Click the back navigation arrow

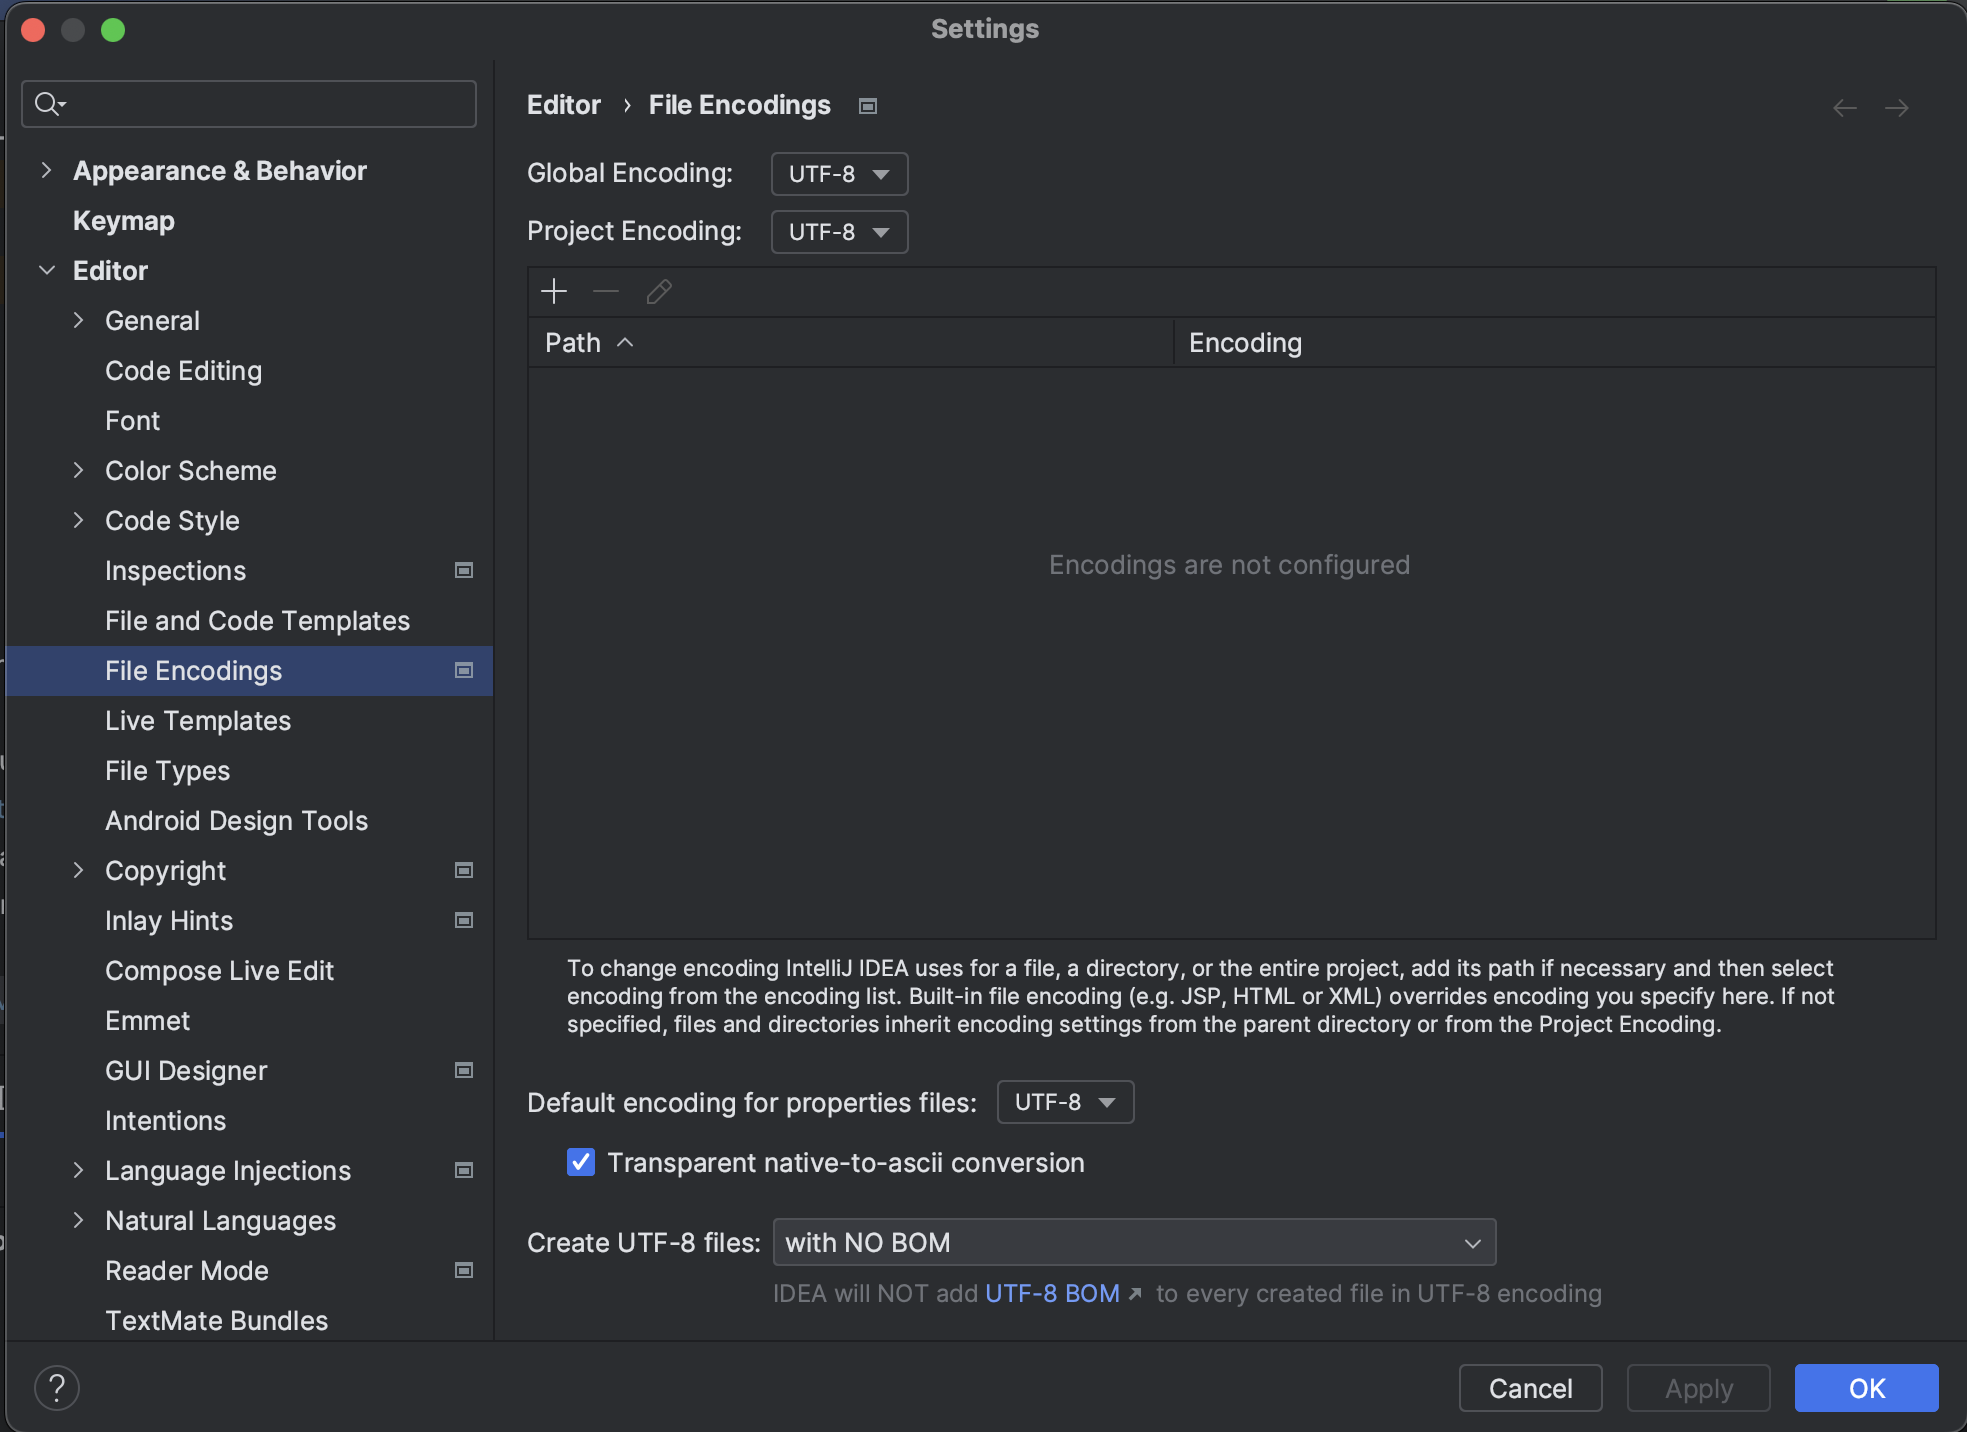1844,108
